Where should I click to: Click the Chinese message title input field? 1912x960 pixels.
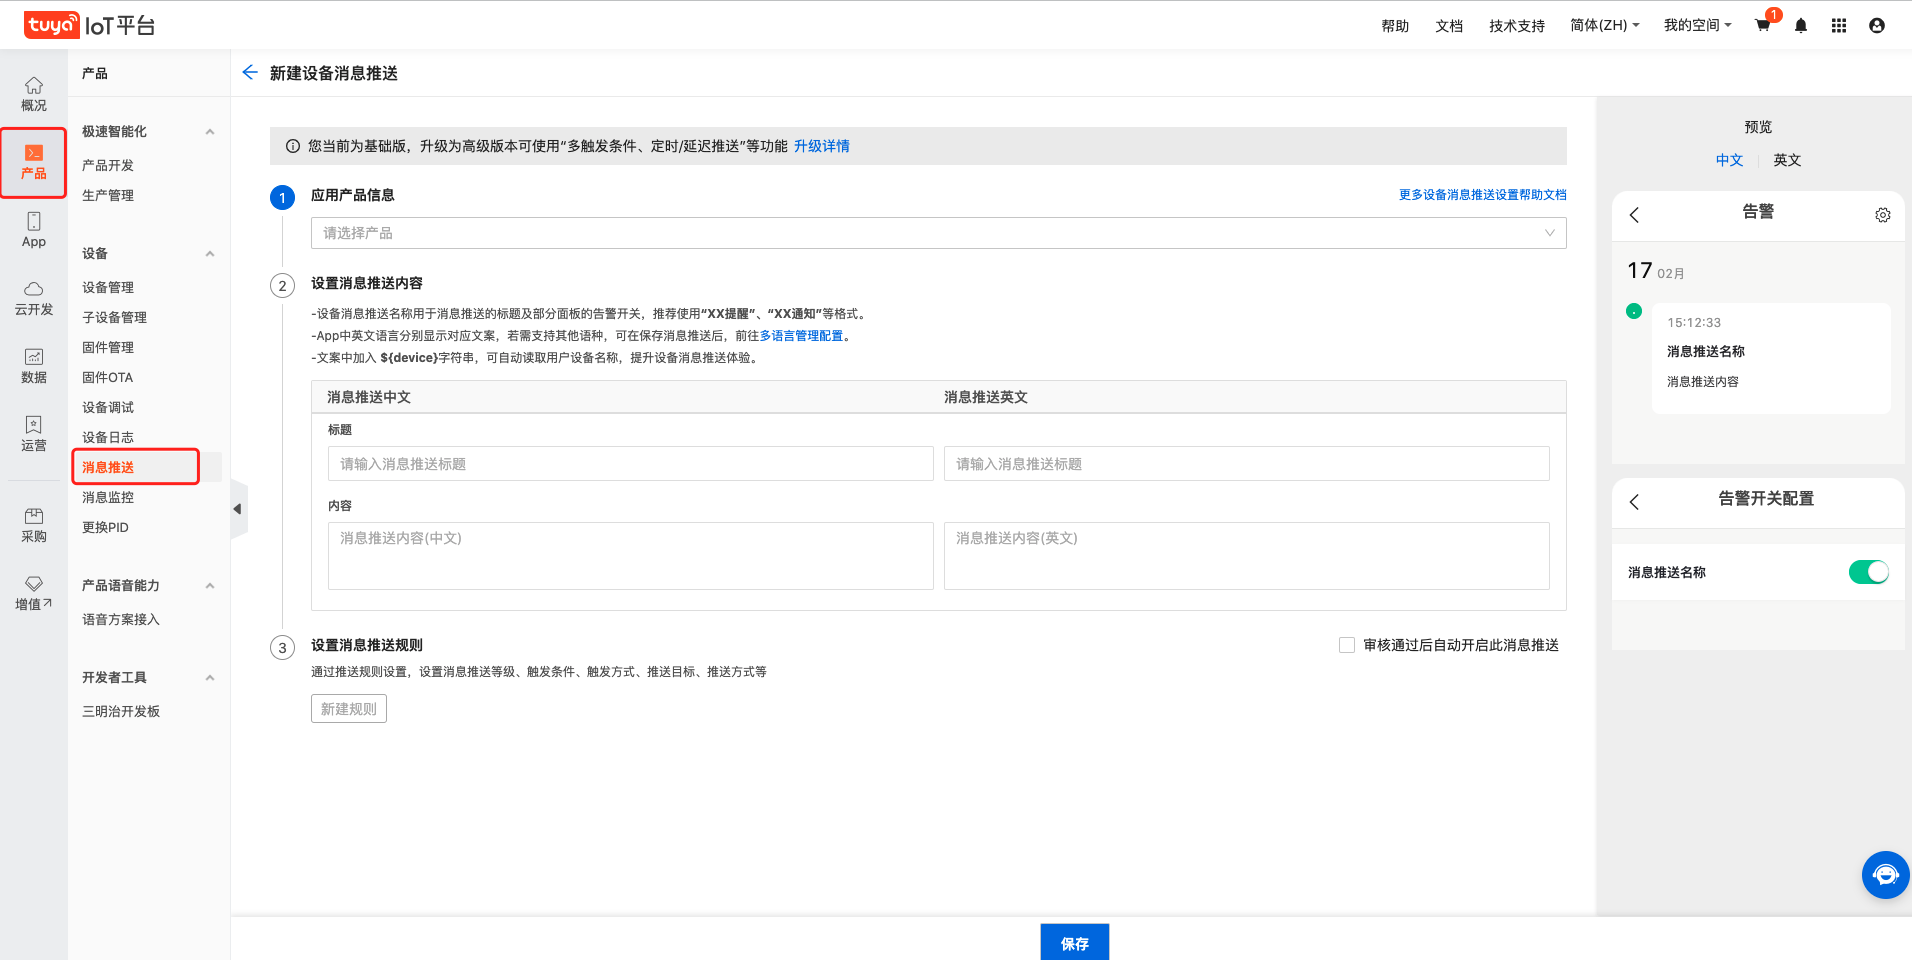[630, 464]
